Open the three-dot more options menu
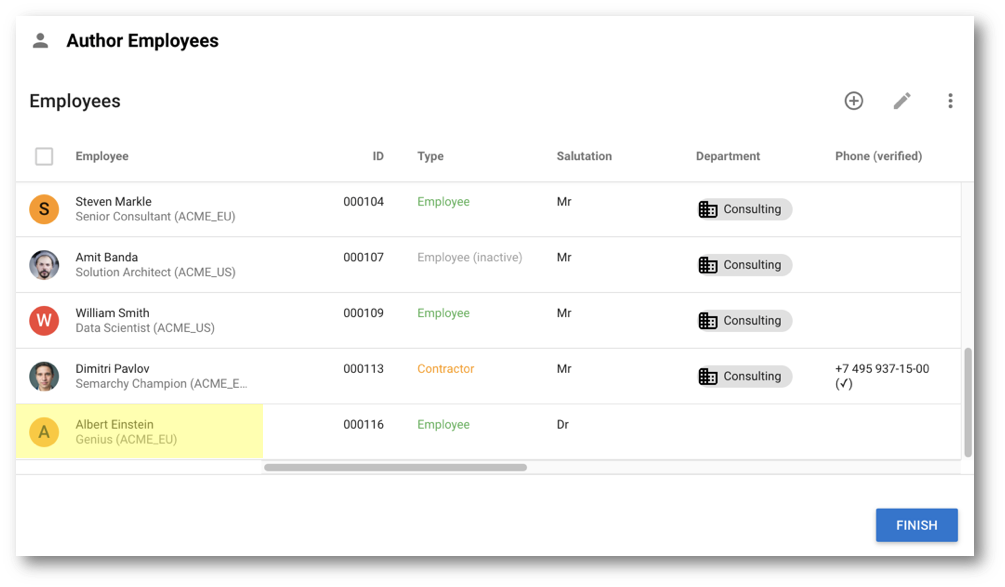The image size is (1005, 587). click(x=950, y=101)
